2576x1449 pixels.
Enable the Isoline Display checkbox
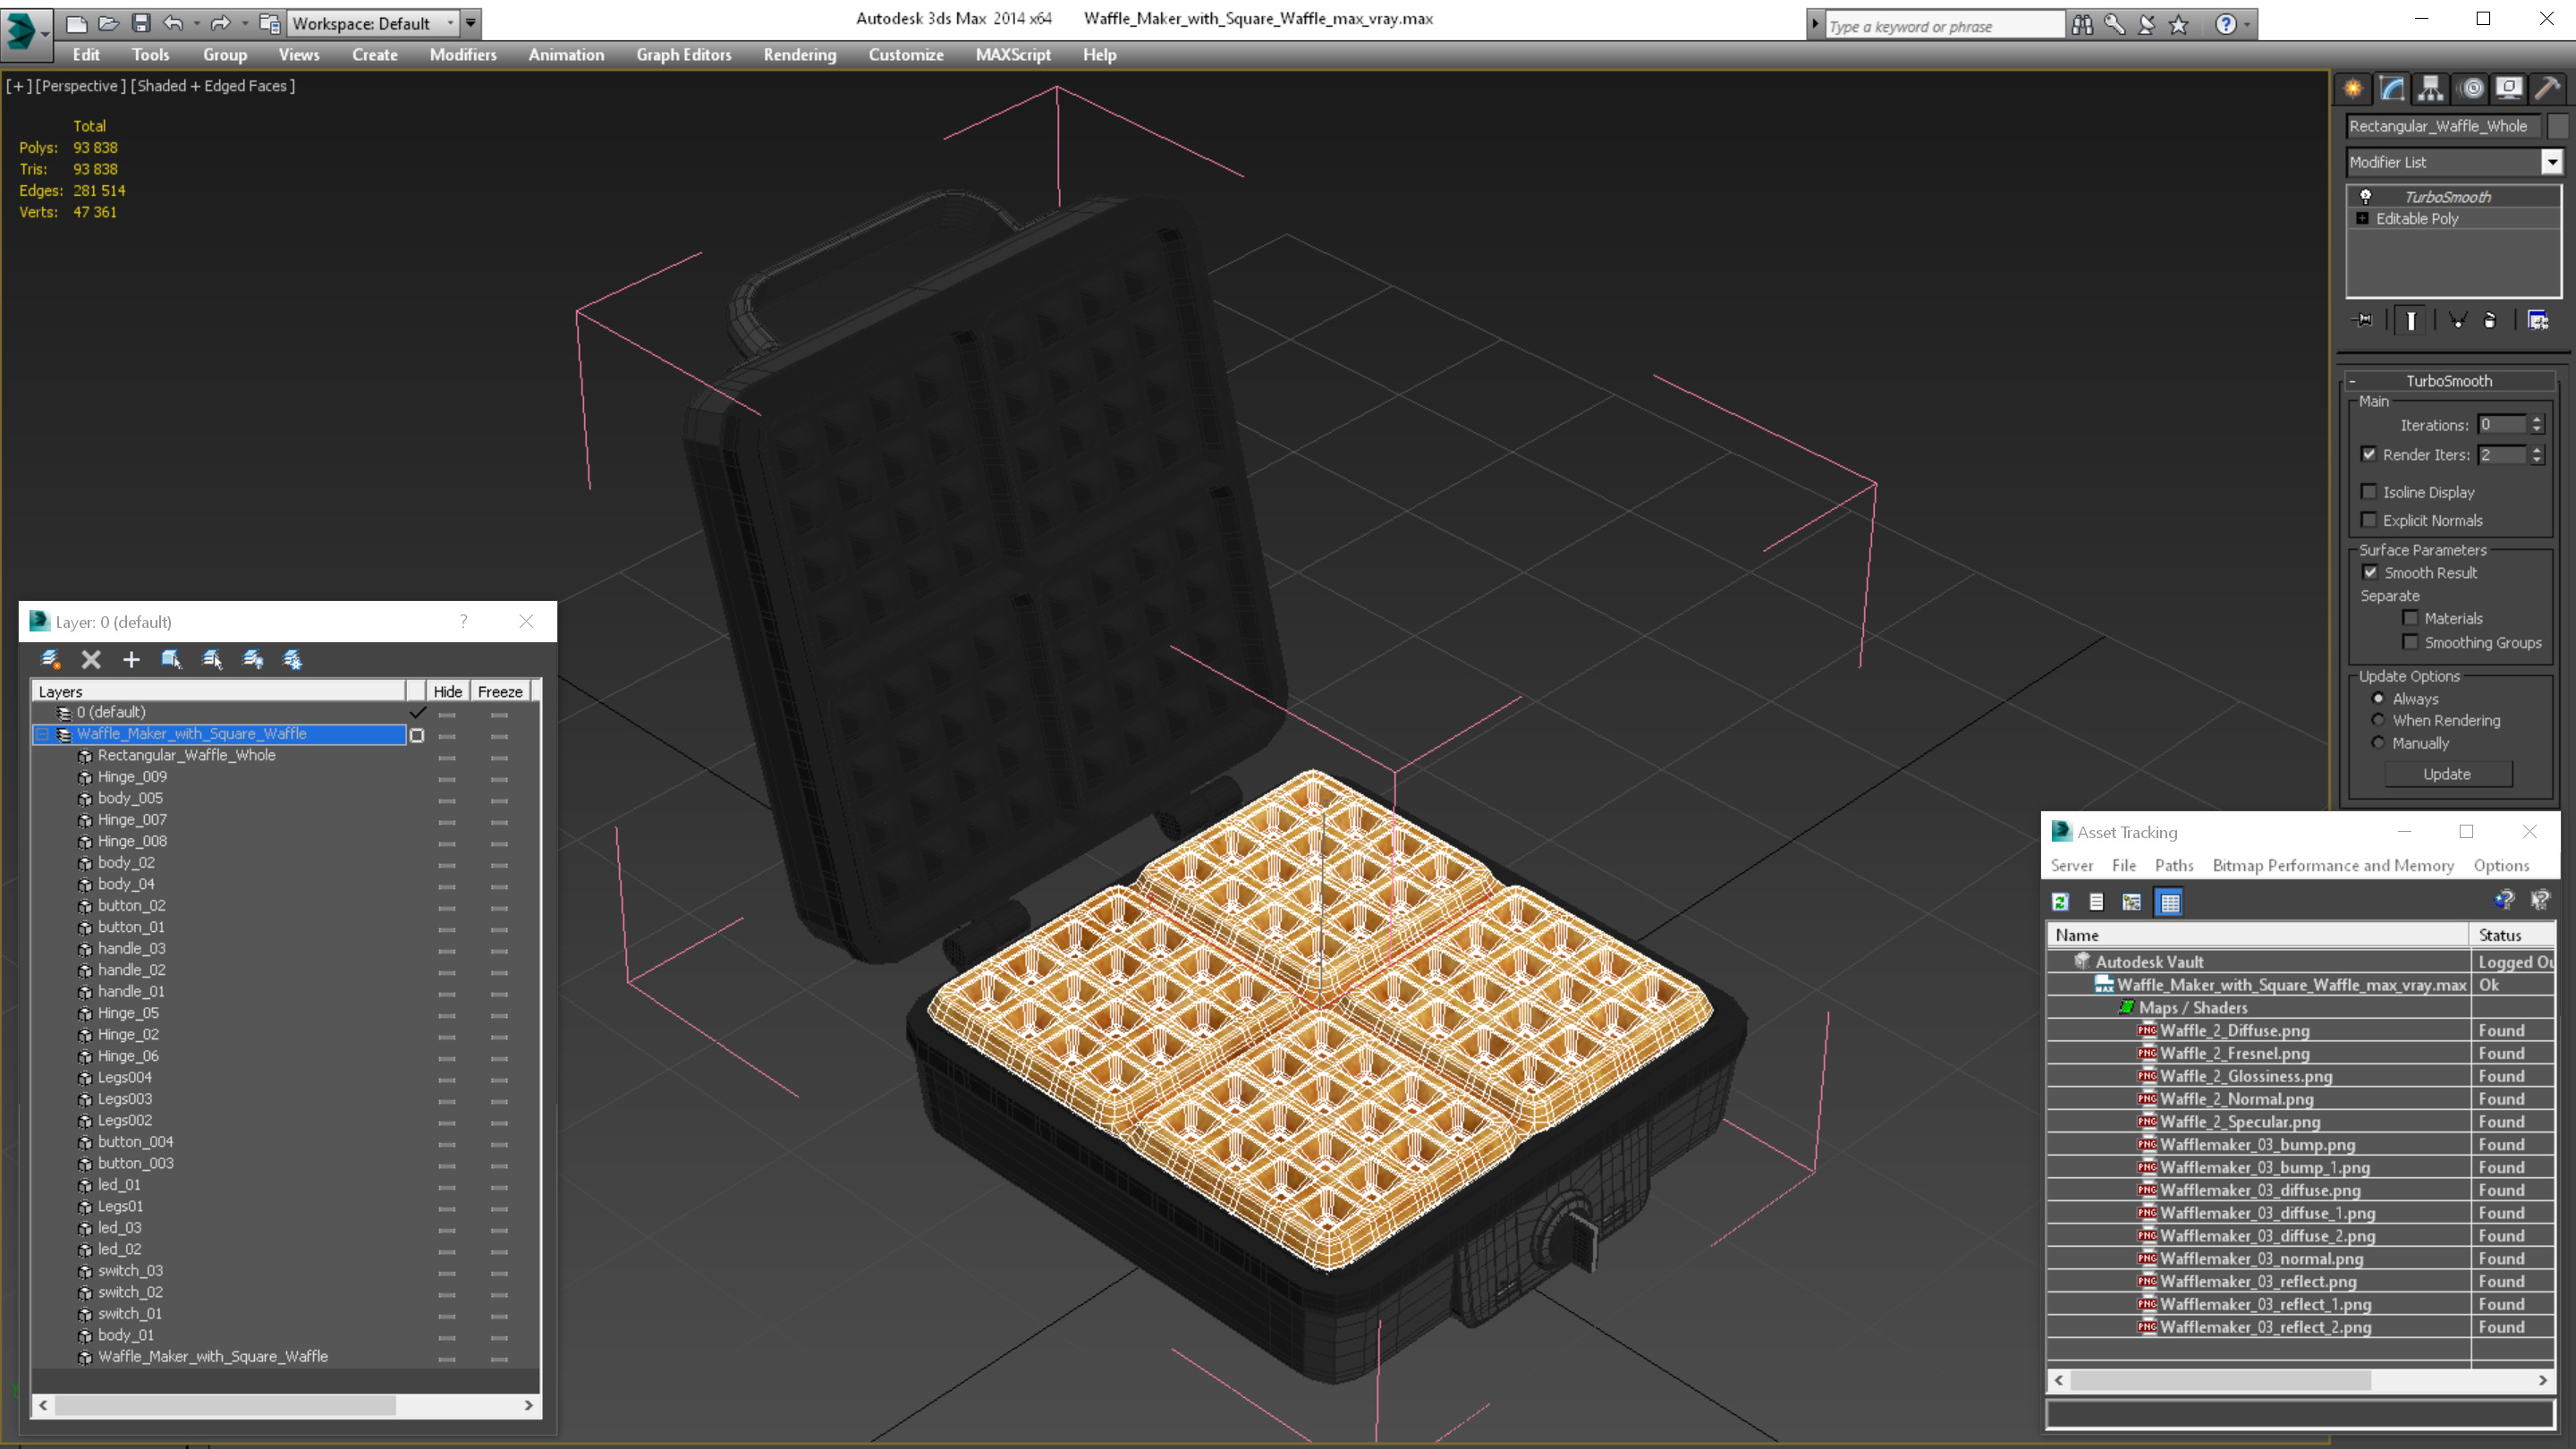point(2369,492)
